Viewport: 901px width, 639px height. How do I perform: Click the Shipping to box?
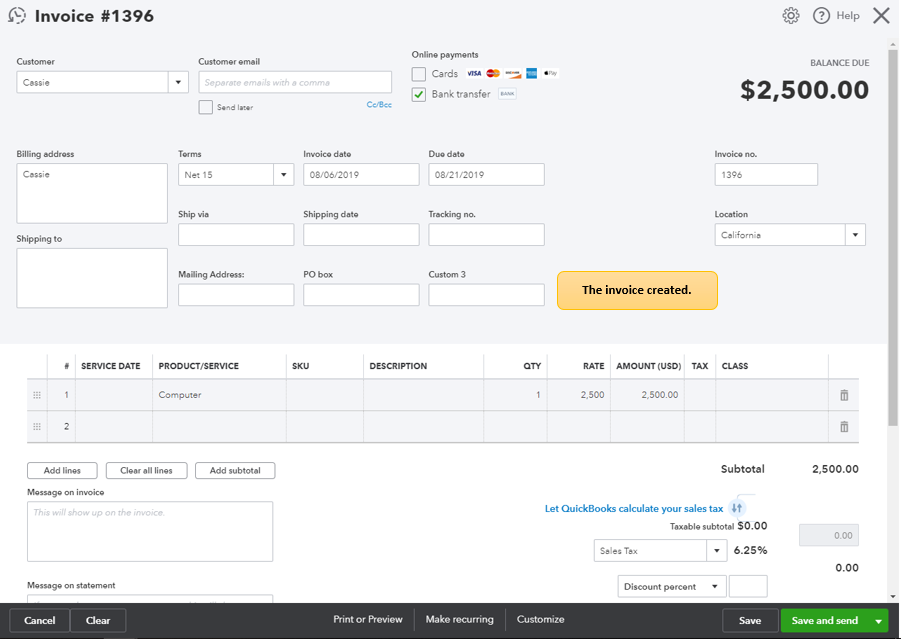point(92,278)
